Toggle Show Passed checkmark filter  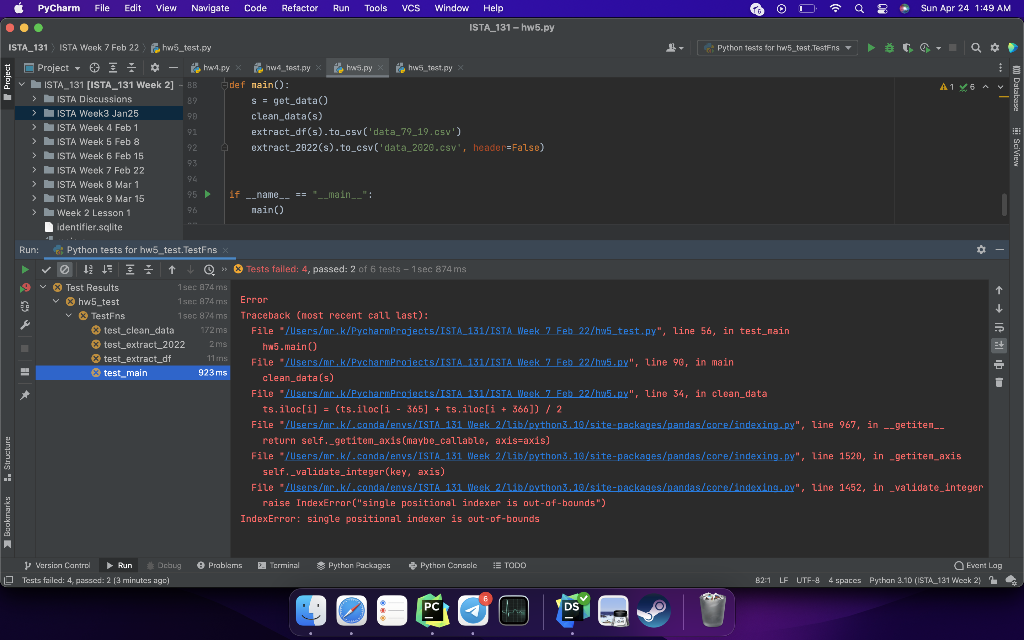(x=46, y=269)
